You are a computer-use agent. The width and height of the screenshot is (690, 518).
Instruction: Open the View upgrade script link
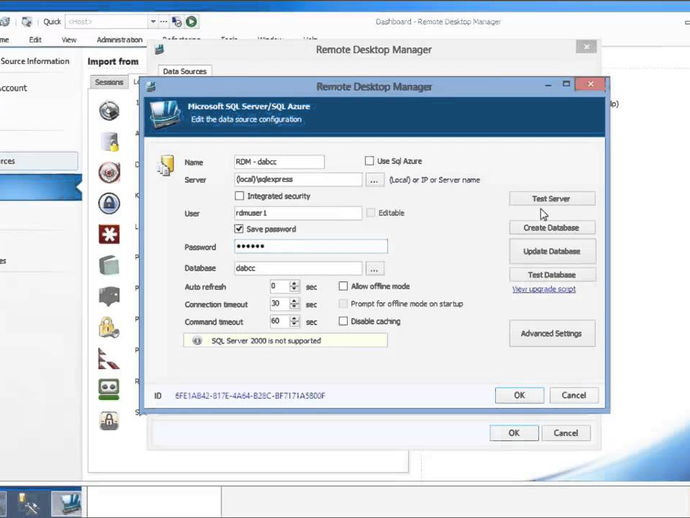coord(544,289)
